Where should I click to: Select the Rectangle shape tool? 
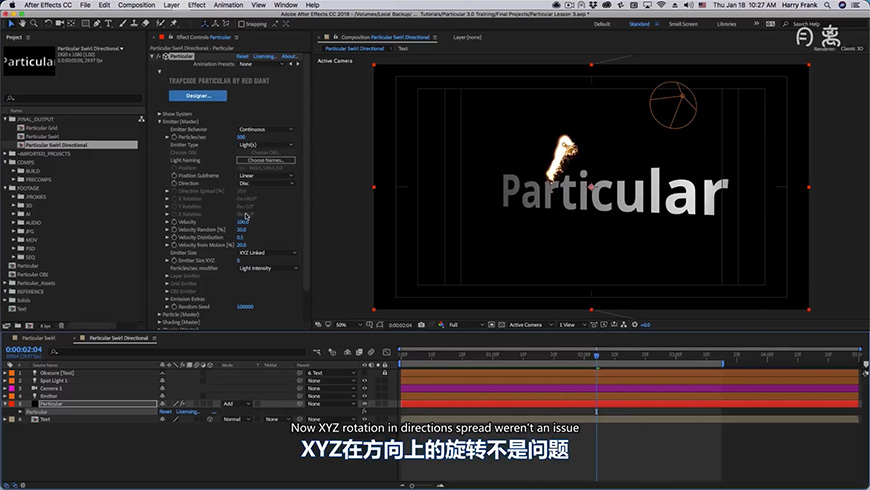(85, 24)
